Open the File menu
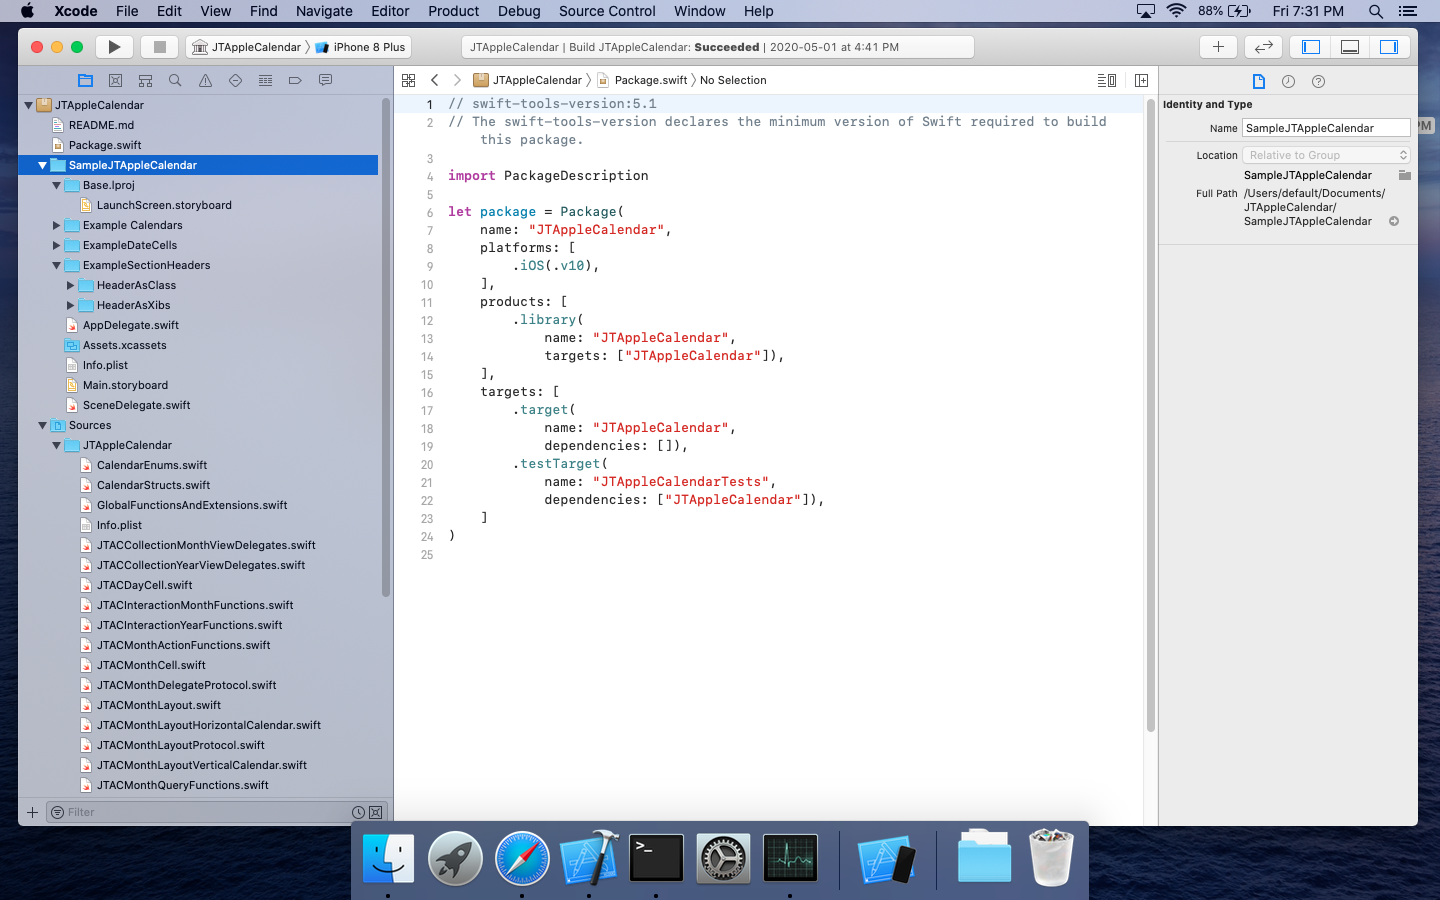Viewport: 1440px width, 900px height. [127, 11]
